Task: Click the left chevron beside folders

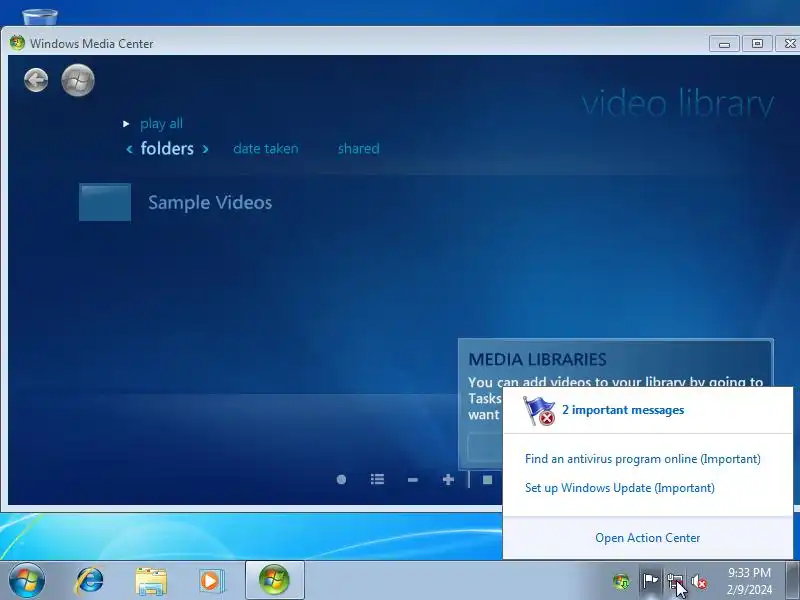Action: (129, 149)
